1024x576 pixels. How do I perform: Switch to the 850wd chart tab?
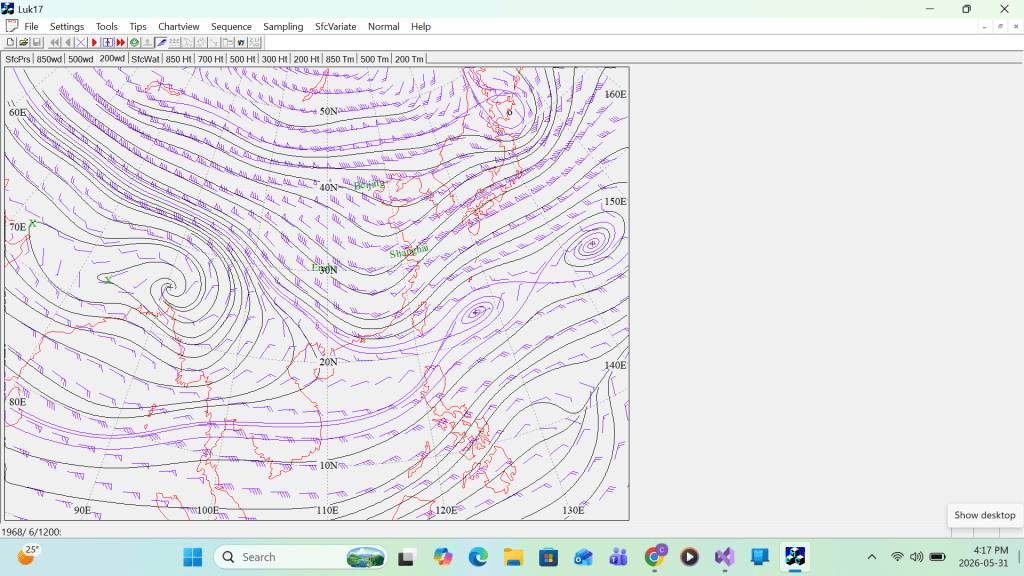coord(49,59)
